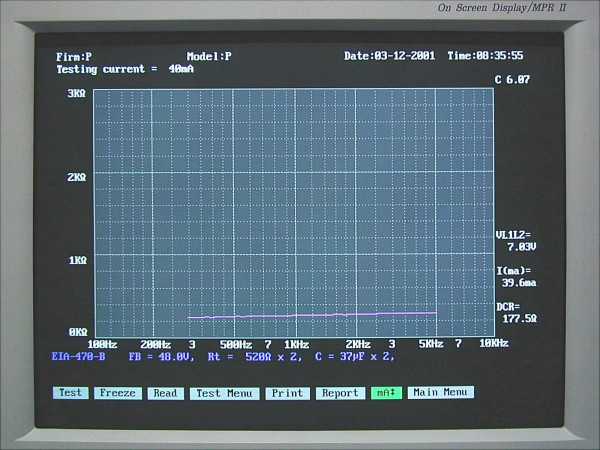Click the 3KΩ axis label

(x=77, y=93)
